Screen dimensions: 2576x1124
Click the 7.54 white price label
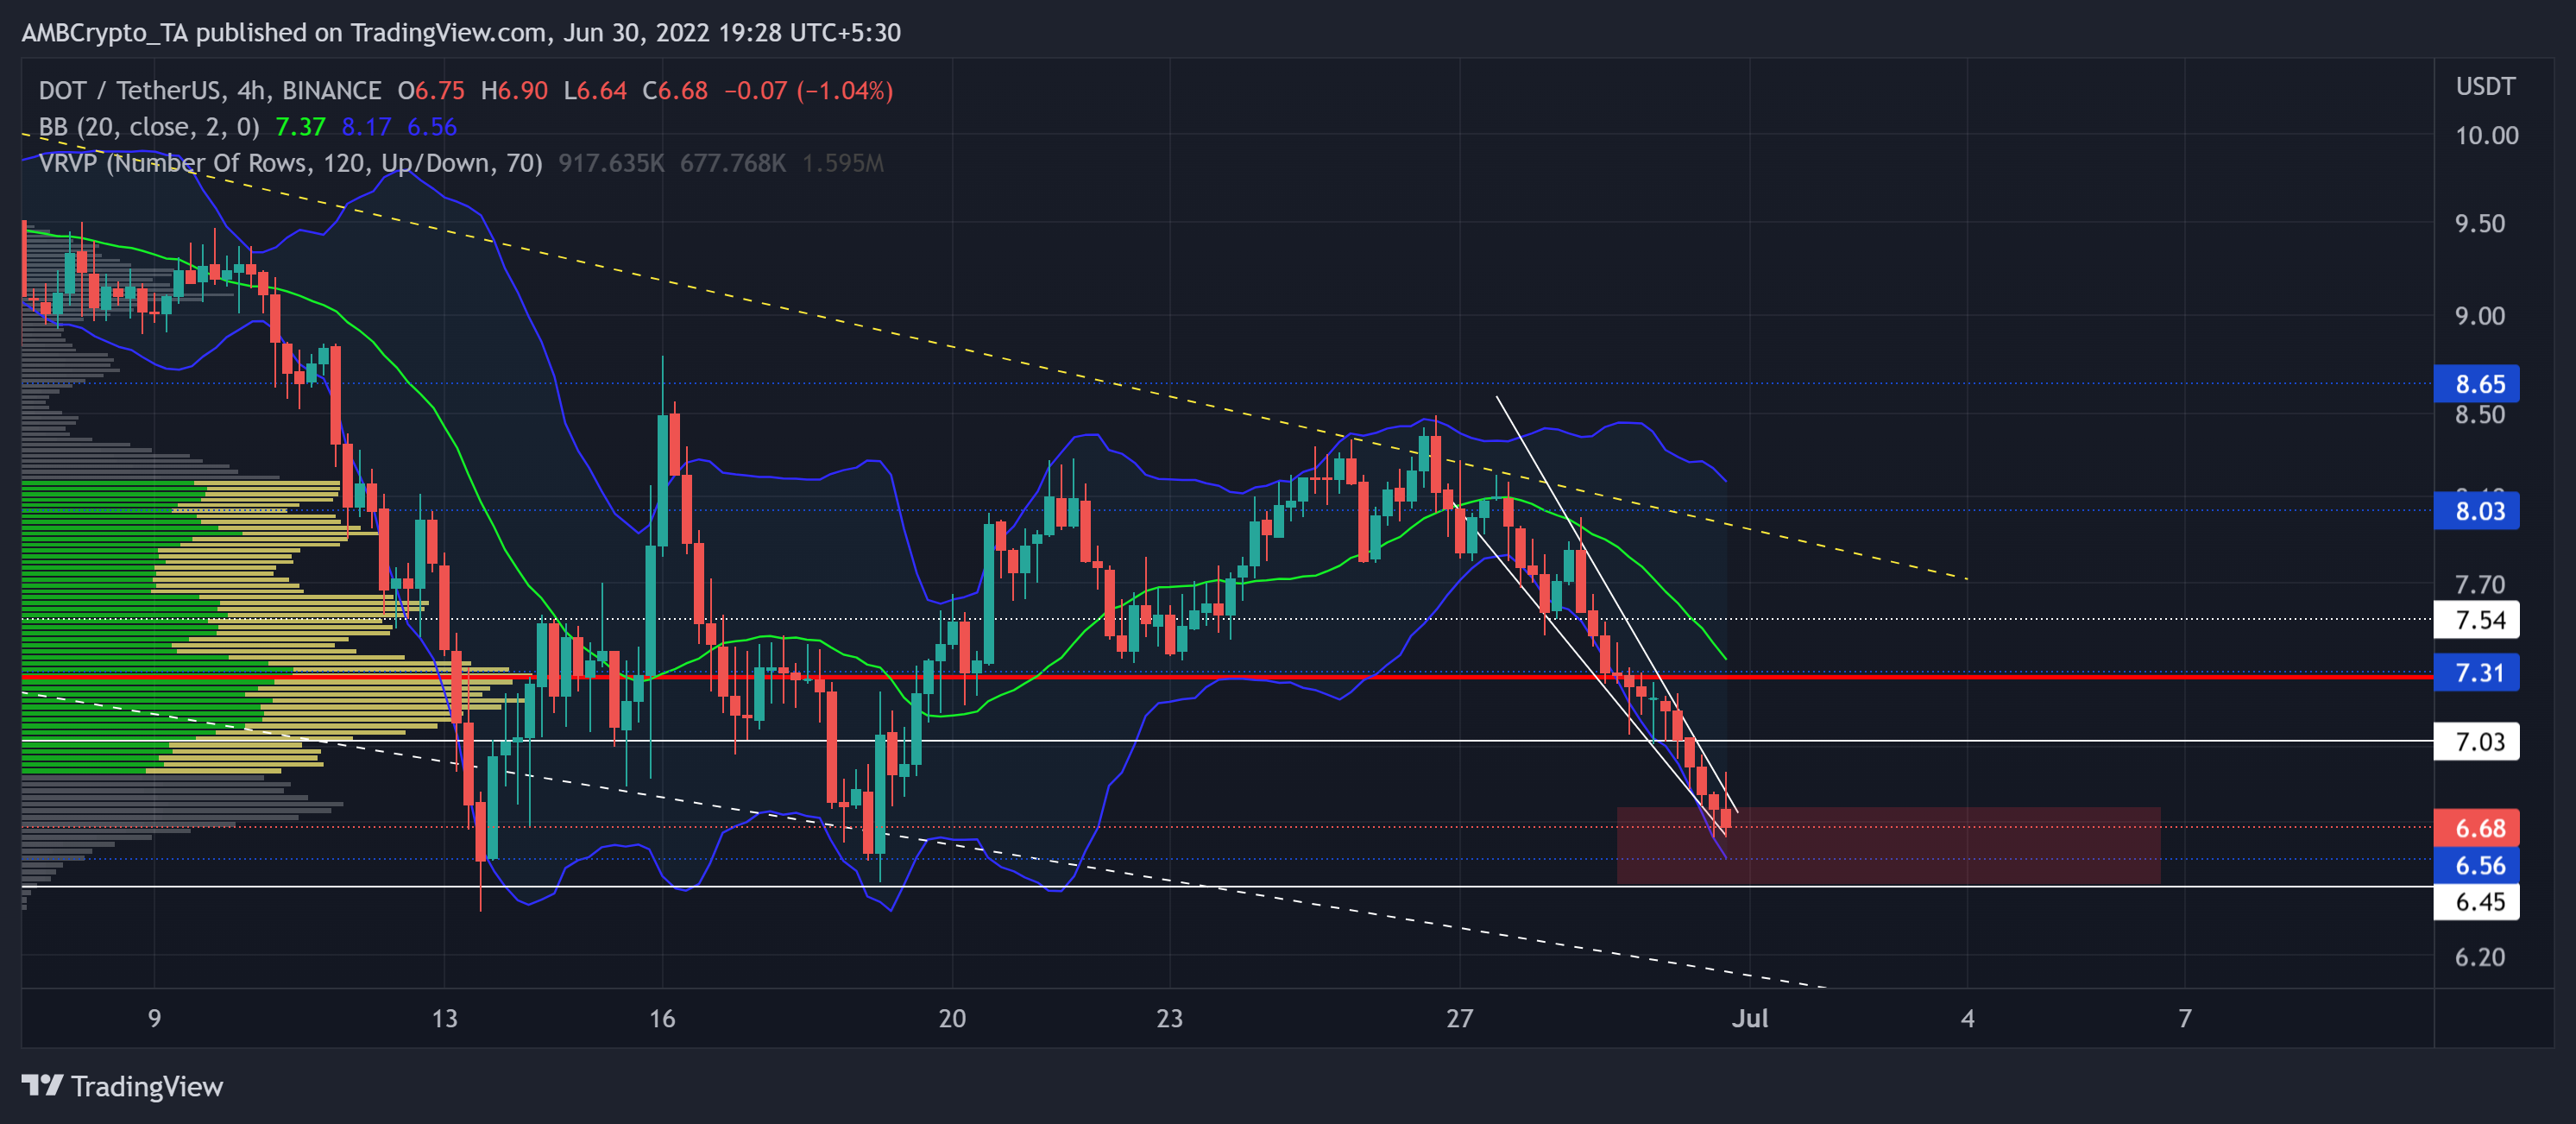(2478, 620)
